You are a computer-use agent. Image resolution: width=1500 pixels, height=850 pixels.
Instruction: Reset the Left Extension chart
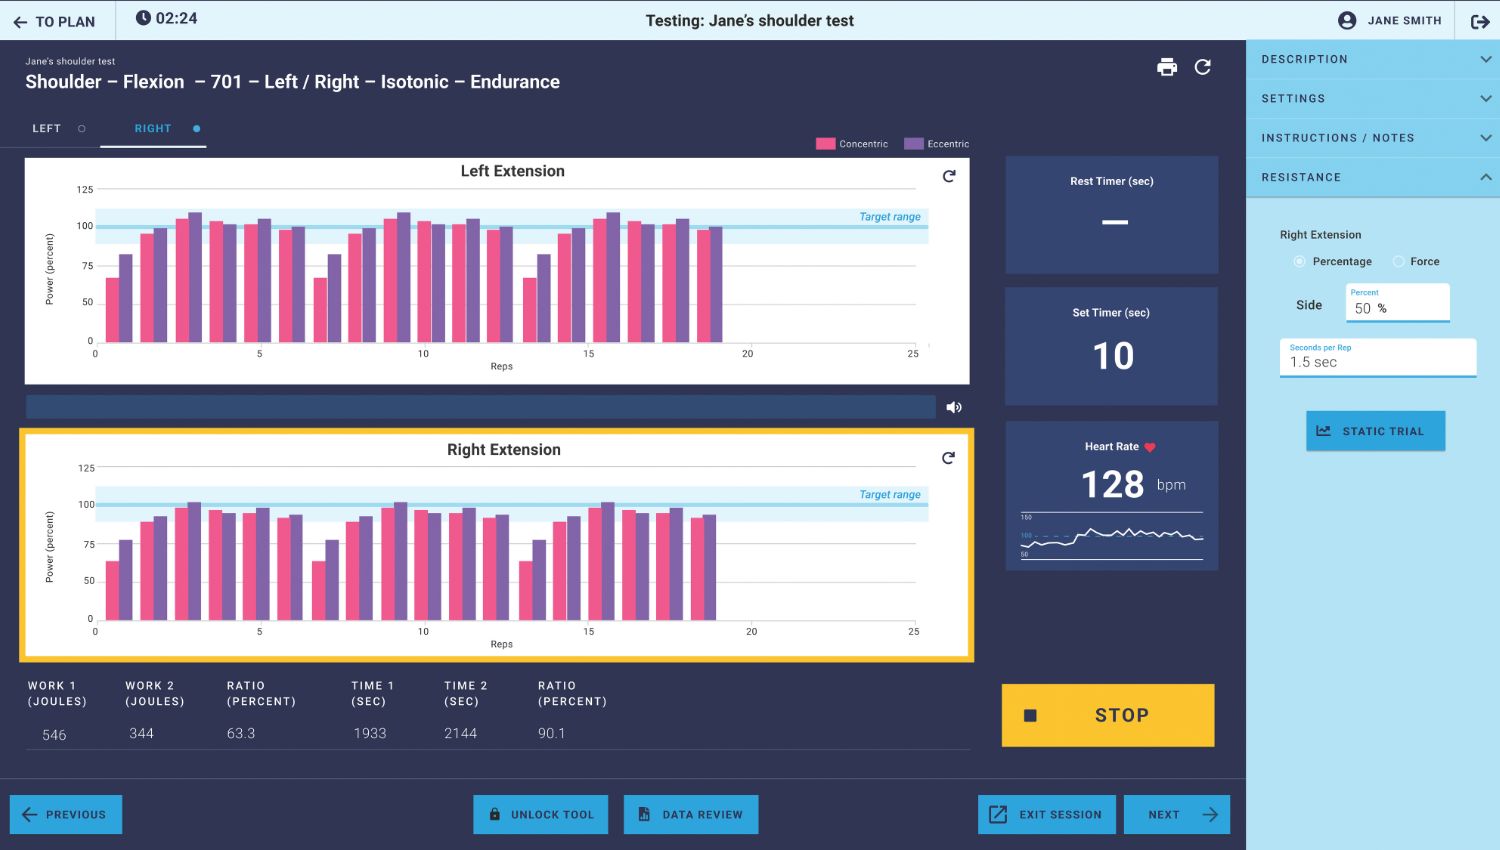point(949,176)
